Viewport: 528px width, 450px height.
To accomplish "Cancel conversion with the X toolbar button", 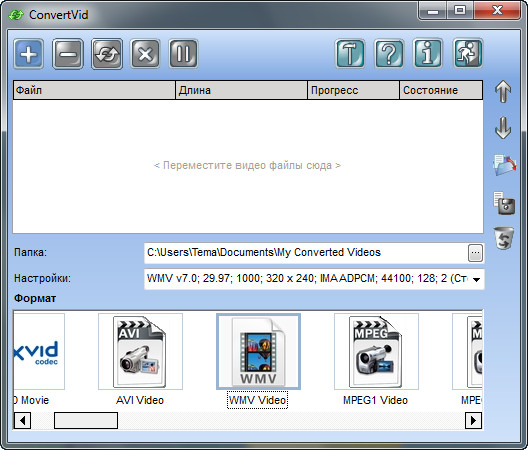I will point(145,54).
